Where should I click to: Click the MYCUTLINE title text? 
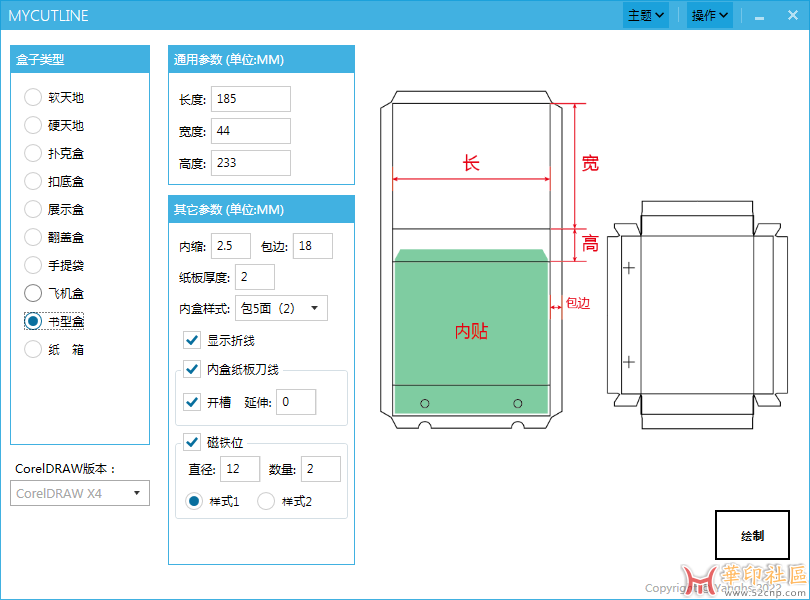click(x=49, y=16)
